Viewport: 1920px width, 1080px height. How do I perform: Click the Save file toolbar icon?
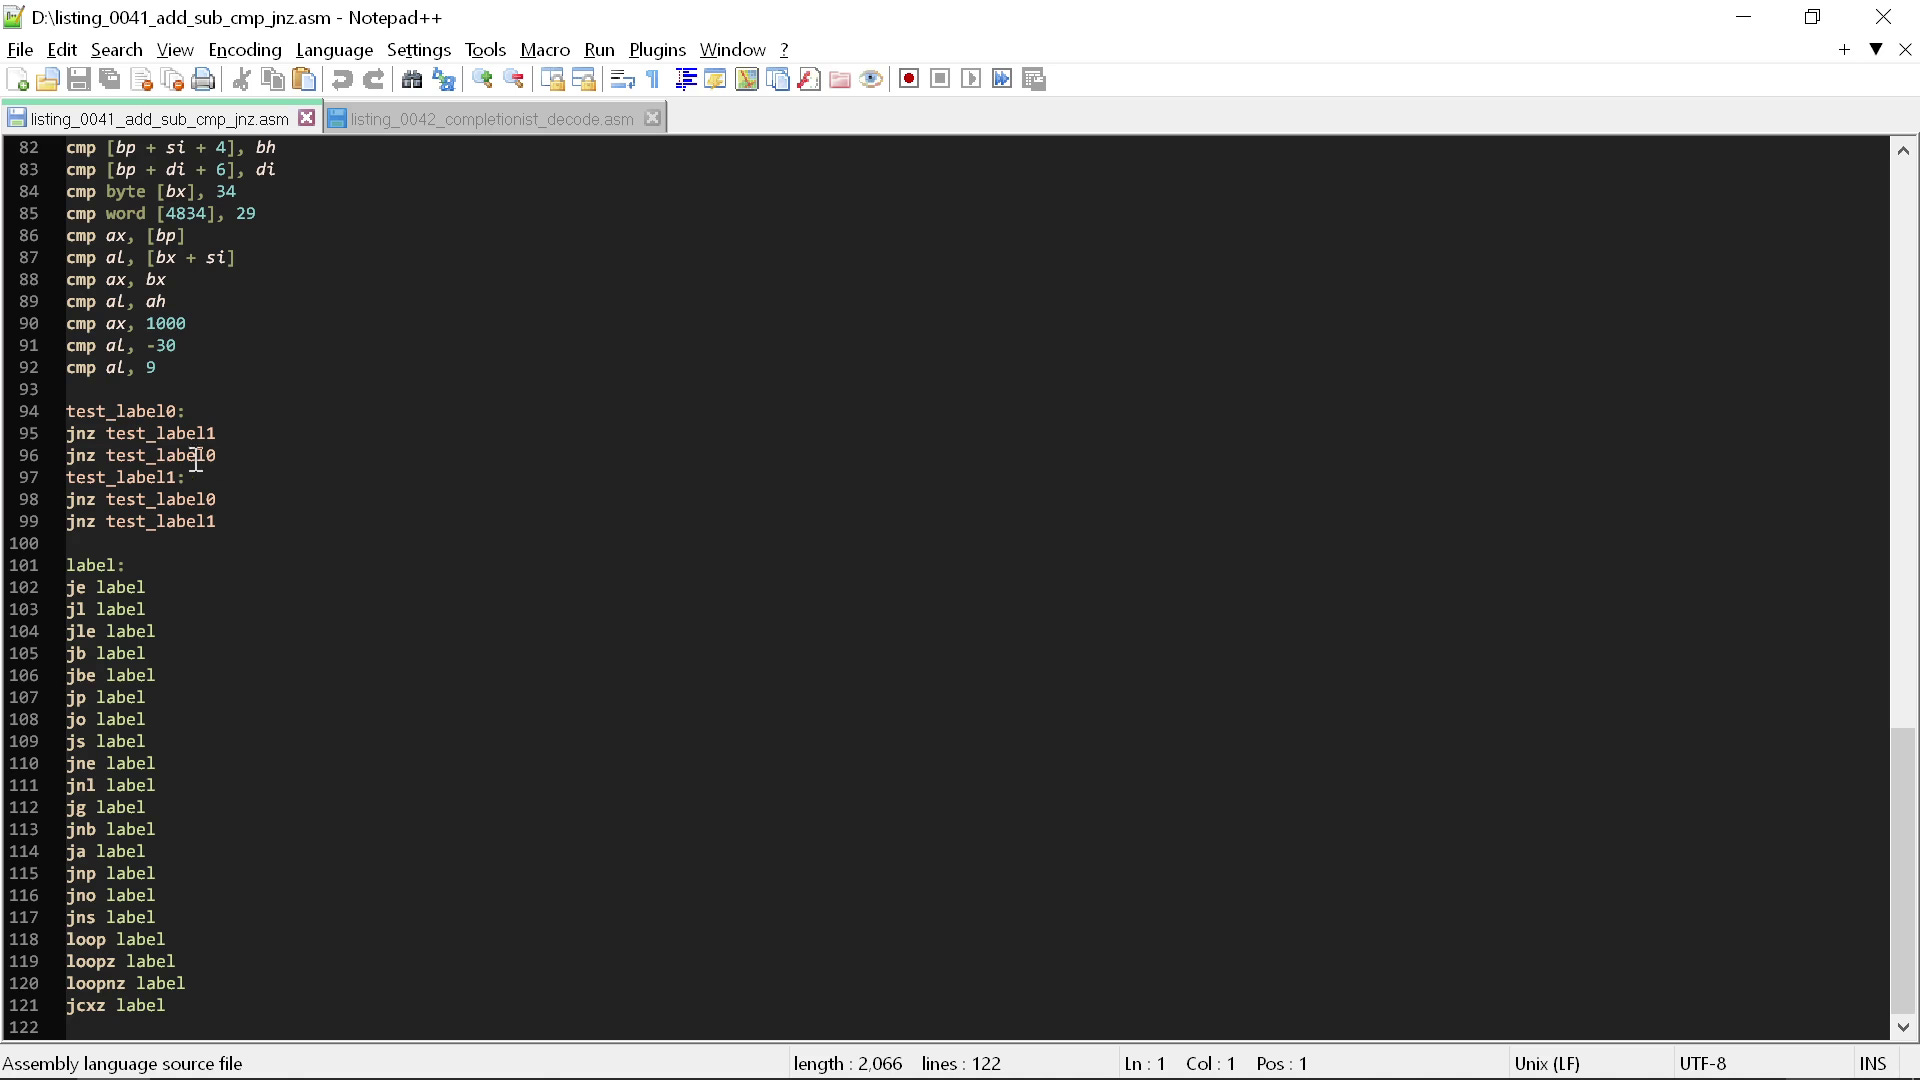79,80
